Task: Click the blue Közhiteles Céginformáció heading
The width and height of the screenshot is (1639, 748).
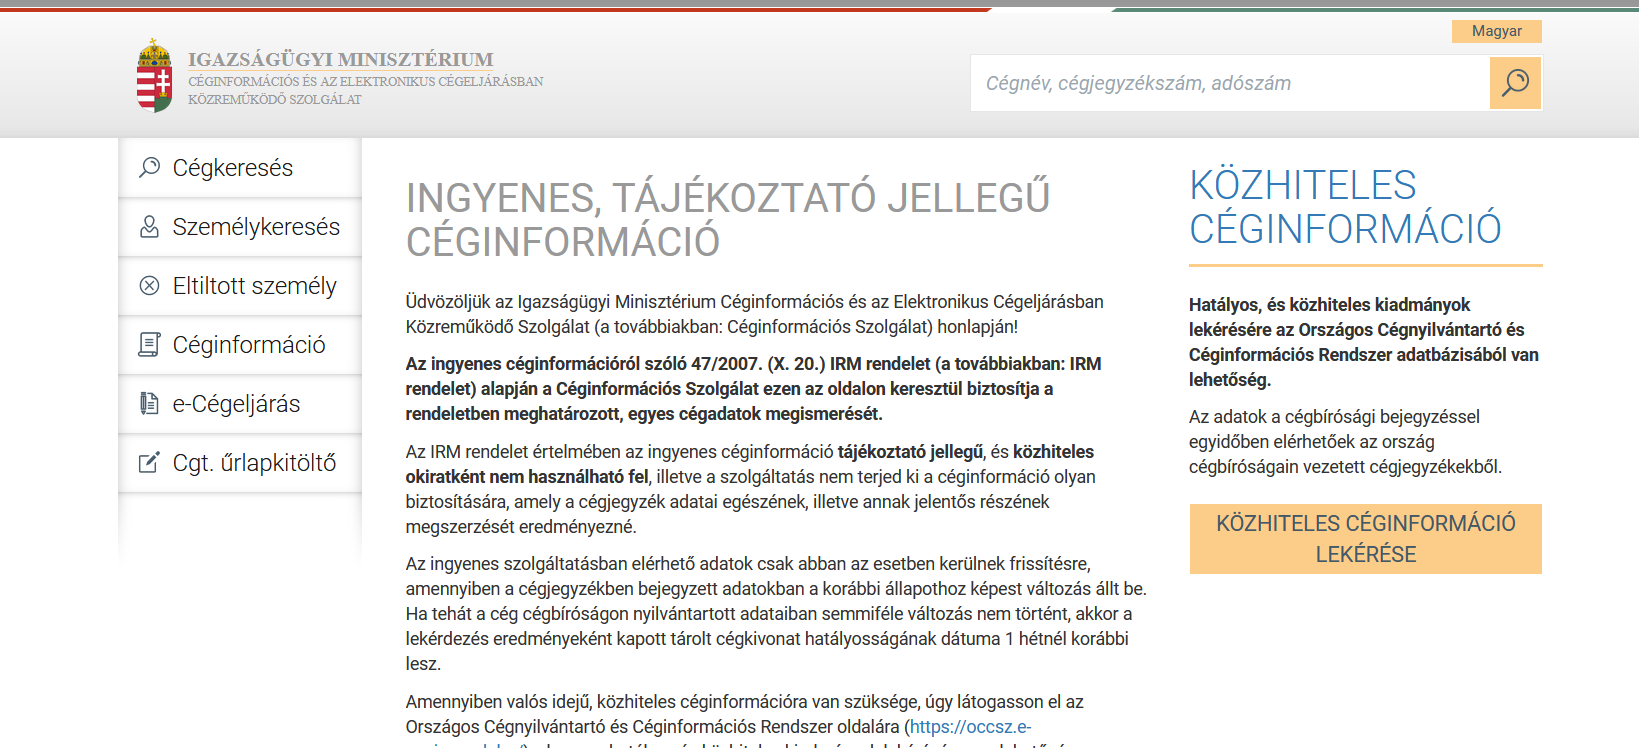Action: [1344, 207]
